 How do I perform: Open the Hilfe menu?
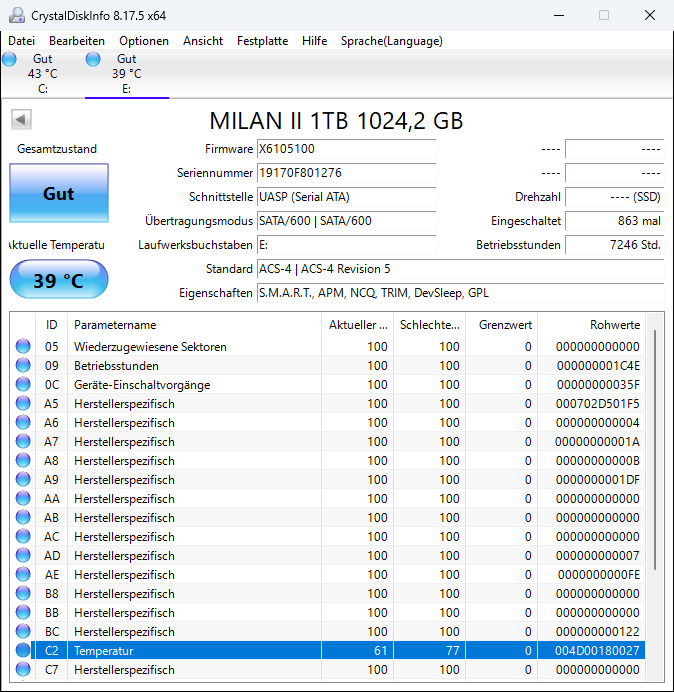tap(314, 41)
